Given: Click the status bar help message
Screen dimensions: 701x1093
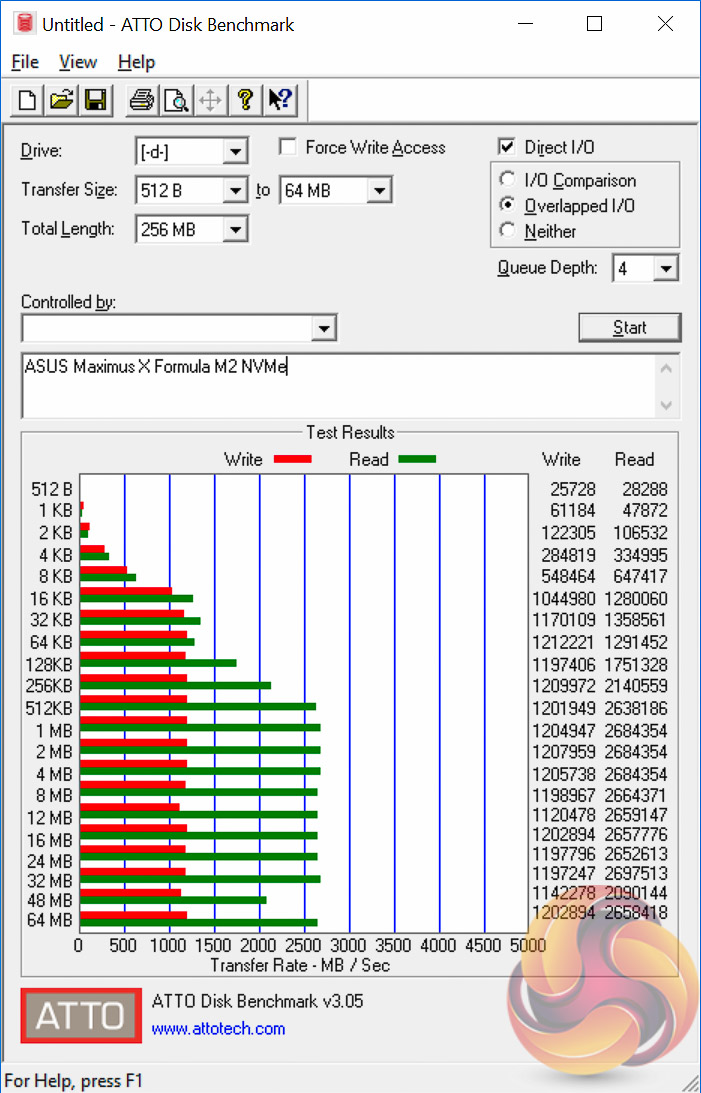Looking at the screenshot, I should [73, 1081].
